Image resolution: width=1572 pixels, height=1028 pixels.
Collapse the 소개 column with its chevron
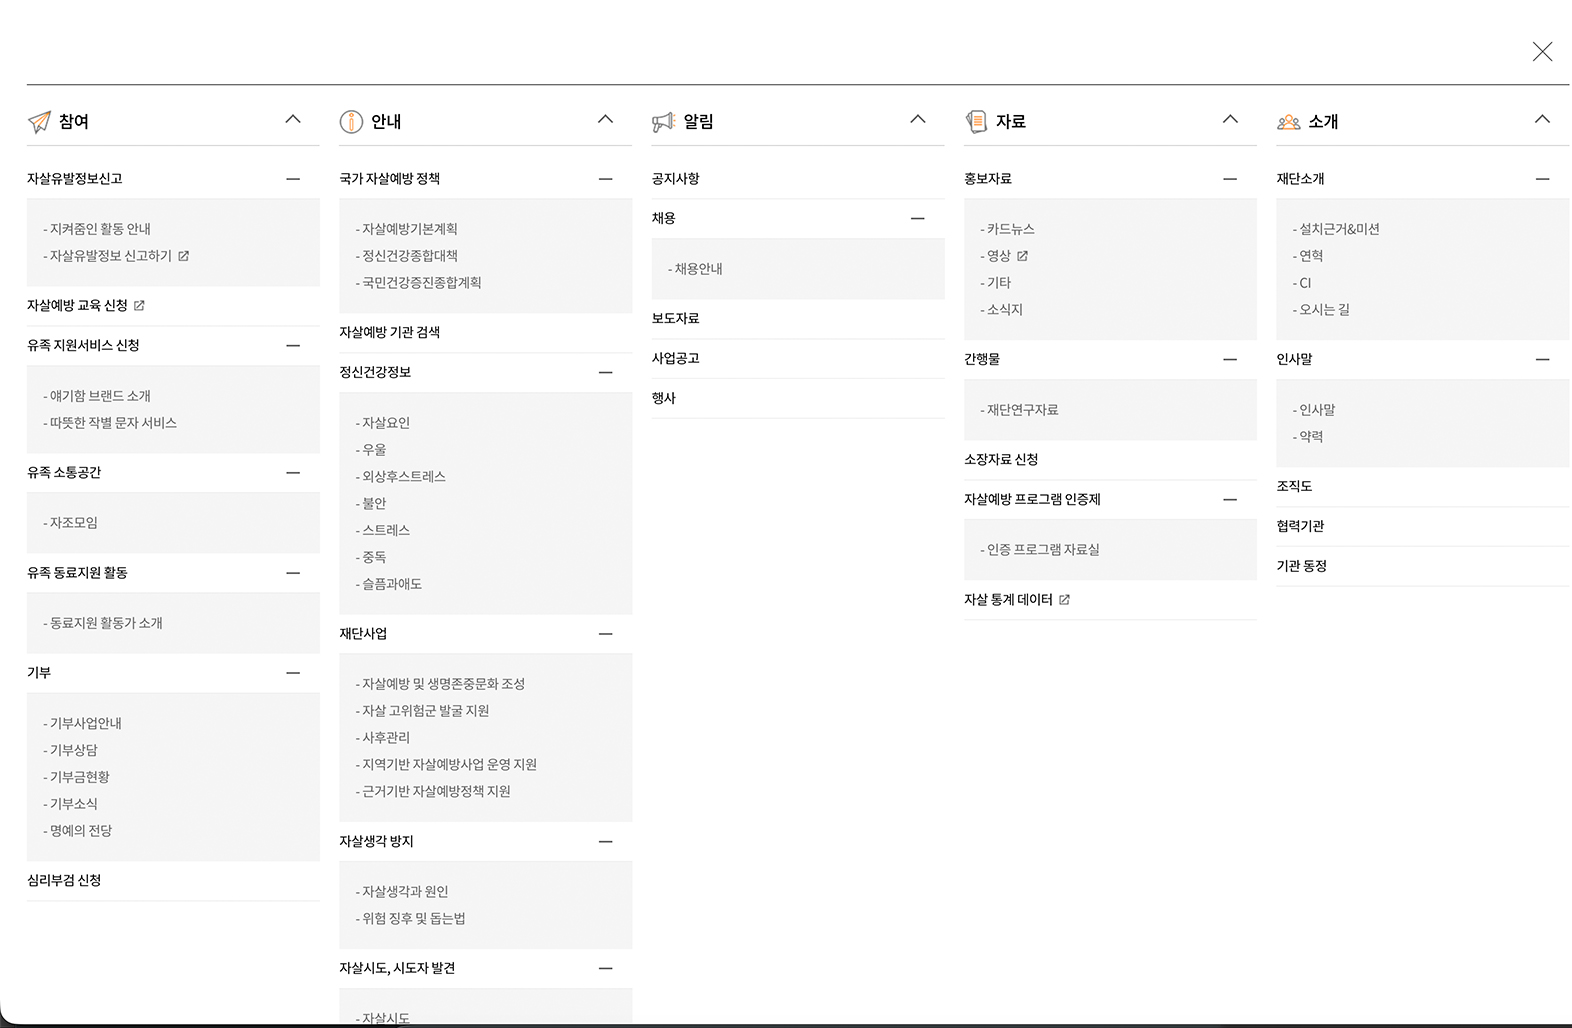click(1542, 119)
